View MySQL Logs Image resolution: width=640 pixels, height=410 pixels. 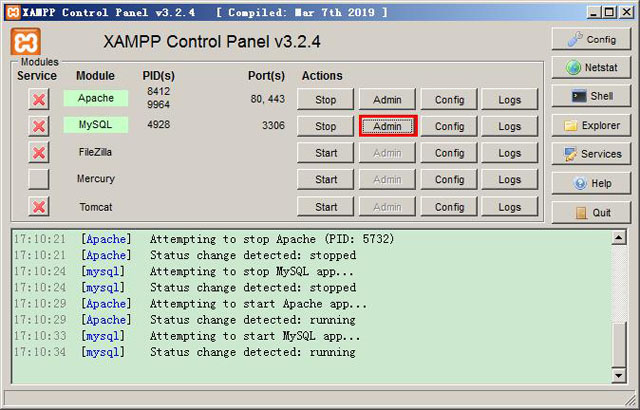pyautogui.click(x=509, y=126)
